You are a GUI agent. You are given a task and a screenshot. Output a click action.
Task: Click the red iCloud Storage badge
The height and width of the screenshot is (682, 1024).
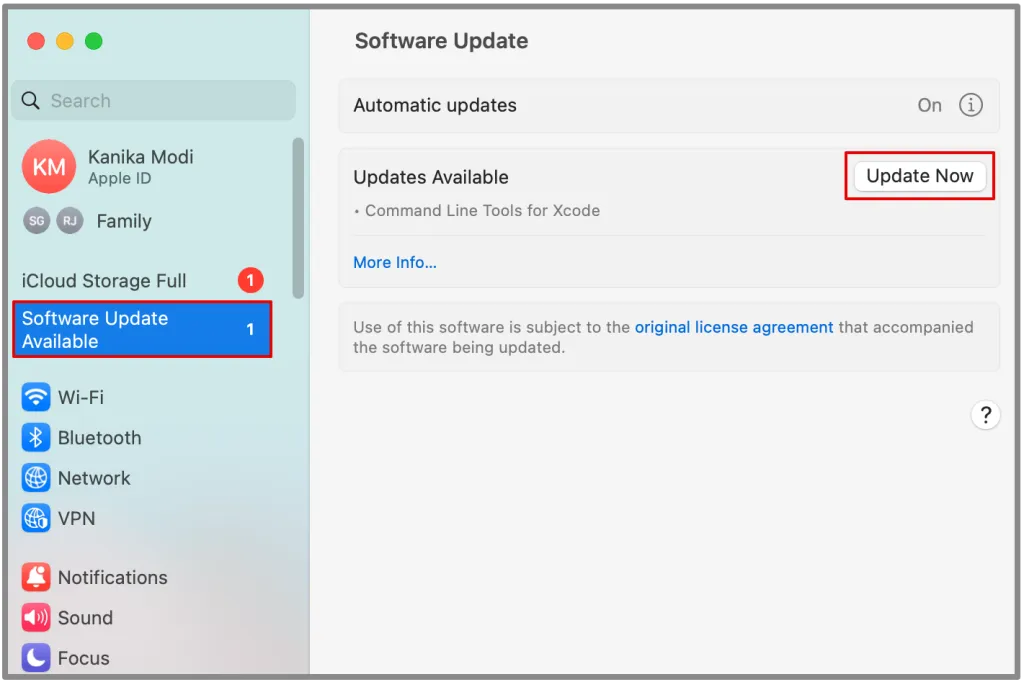[x=250, y=280]
